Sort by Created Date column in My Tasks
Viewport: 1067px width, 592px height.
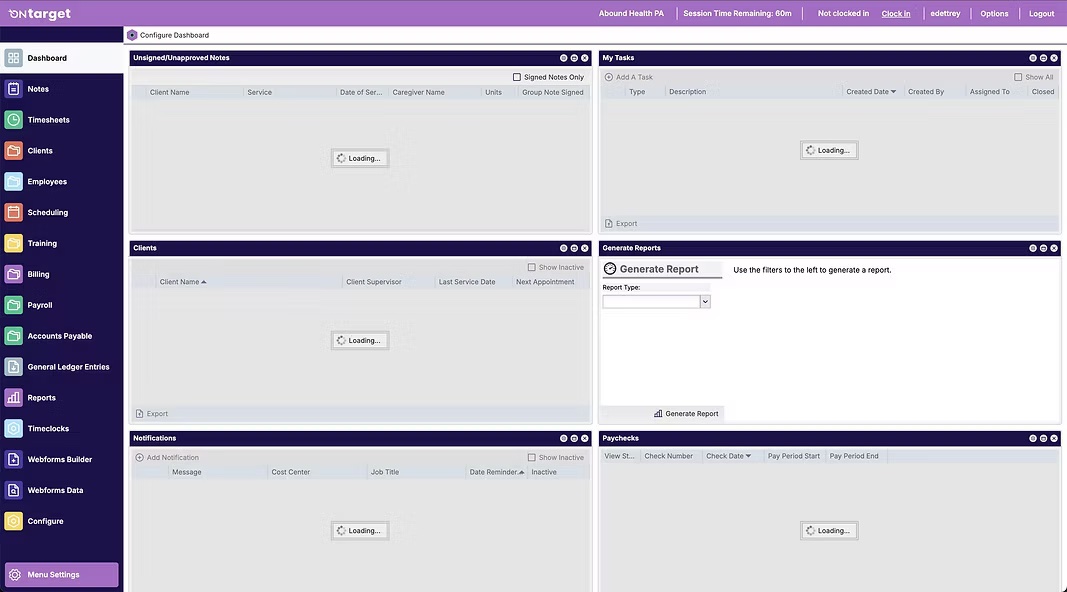(871, 92)
